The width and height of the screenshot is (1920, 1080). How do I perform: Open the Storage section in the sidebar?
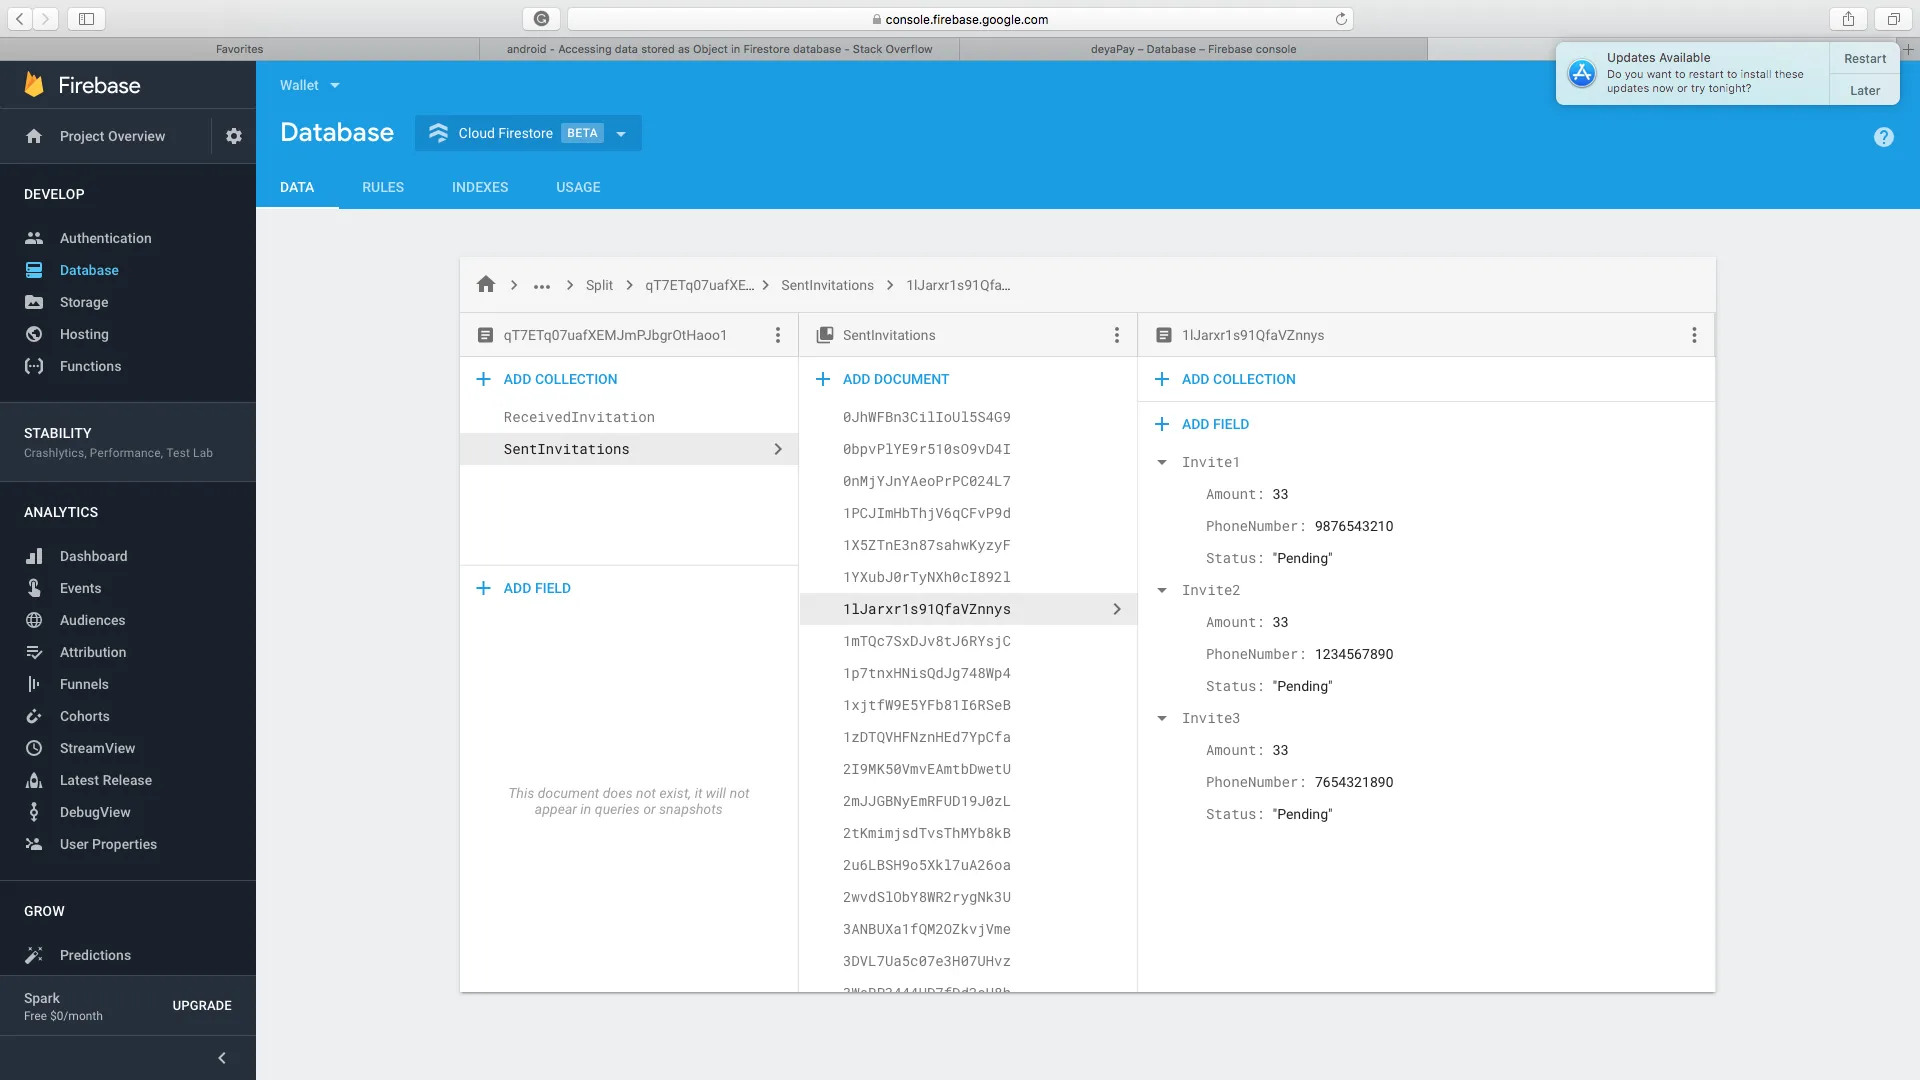84,302
